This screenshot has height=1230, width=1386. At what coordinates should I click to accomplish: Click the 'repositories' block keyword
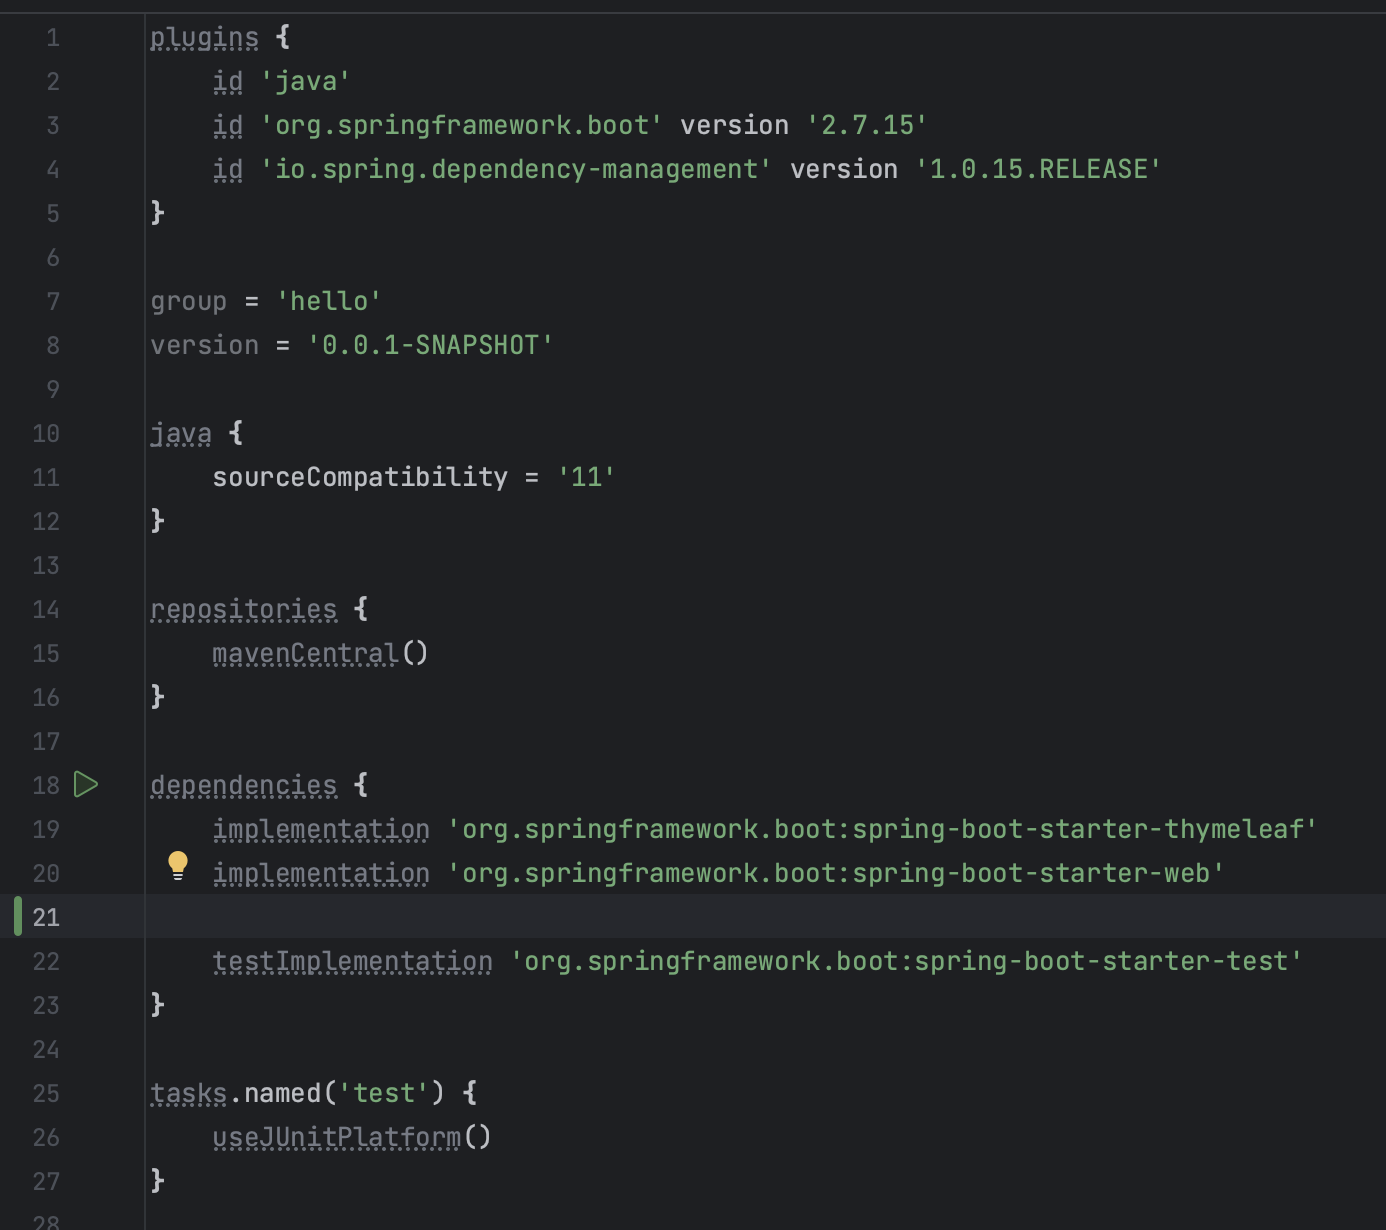tap(244, 609)
